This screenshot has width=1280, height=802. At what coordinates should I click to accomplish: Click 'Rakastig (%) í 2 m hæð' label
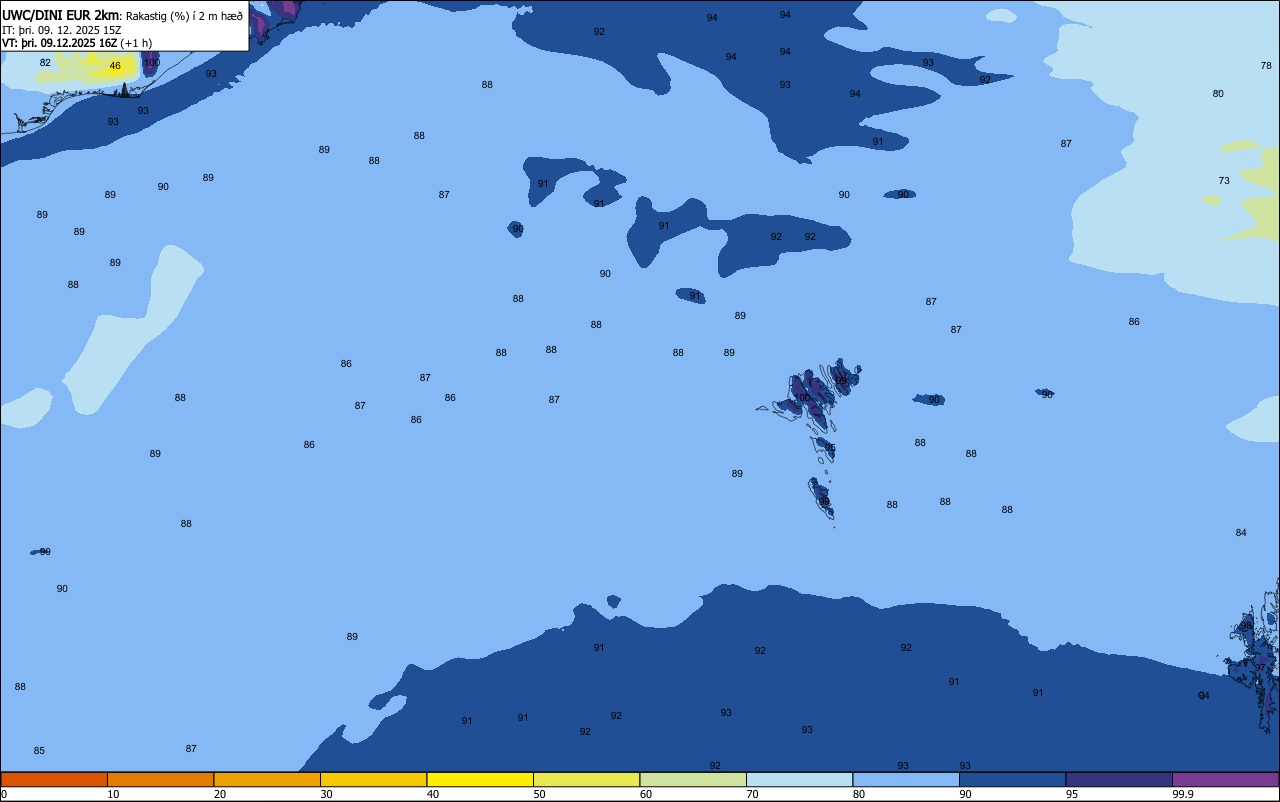click(x=184, y=16)
